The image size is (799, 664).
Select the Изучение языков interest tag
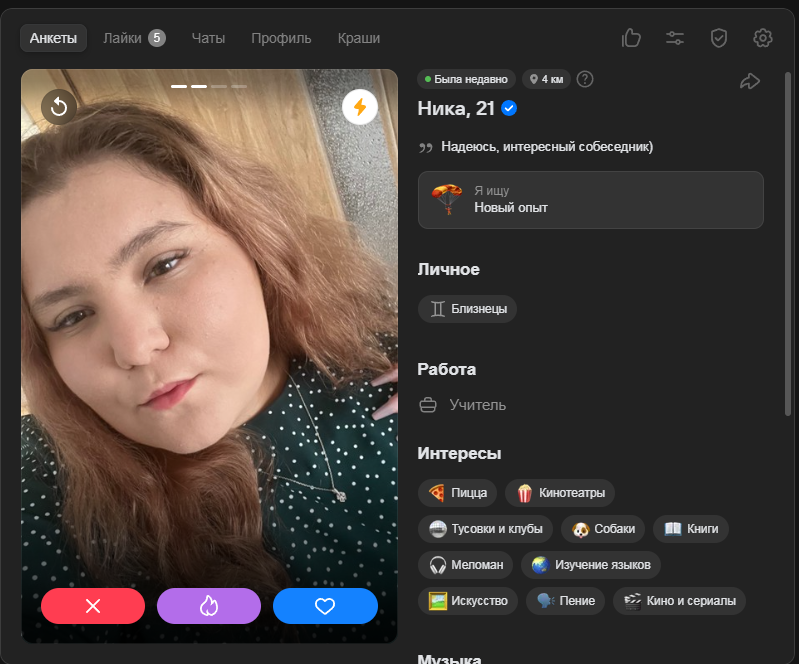pyautogui.click(x=591, y=565)
